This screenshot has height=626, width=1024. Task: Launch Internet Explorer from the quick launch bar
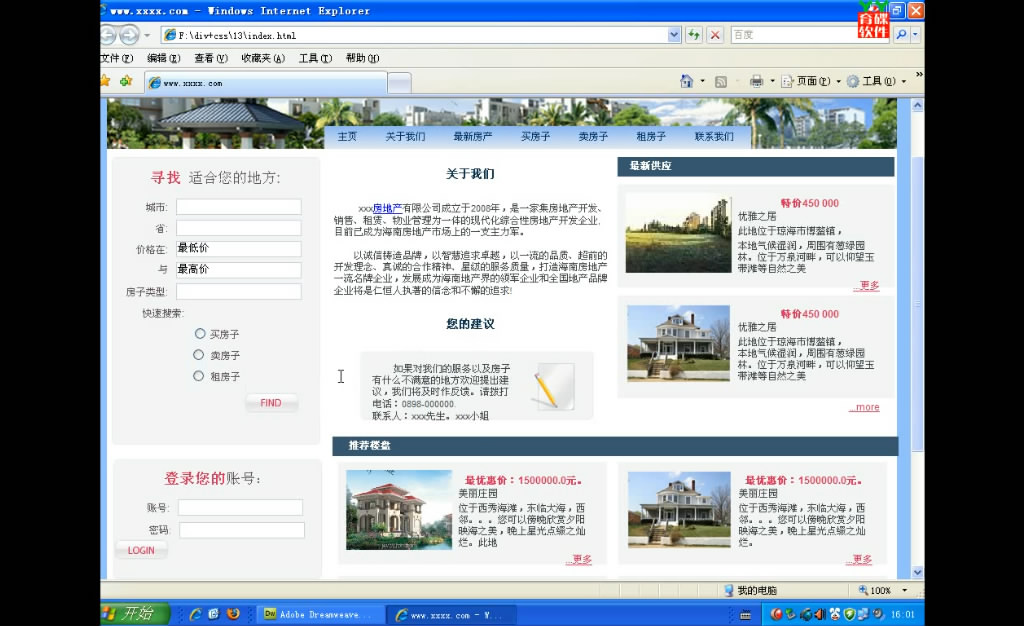[195, 614]
